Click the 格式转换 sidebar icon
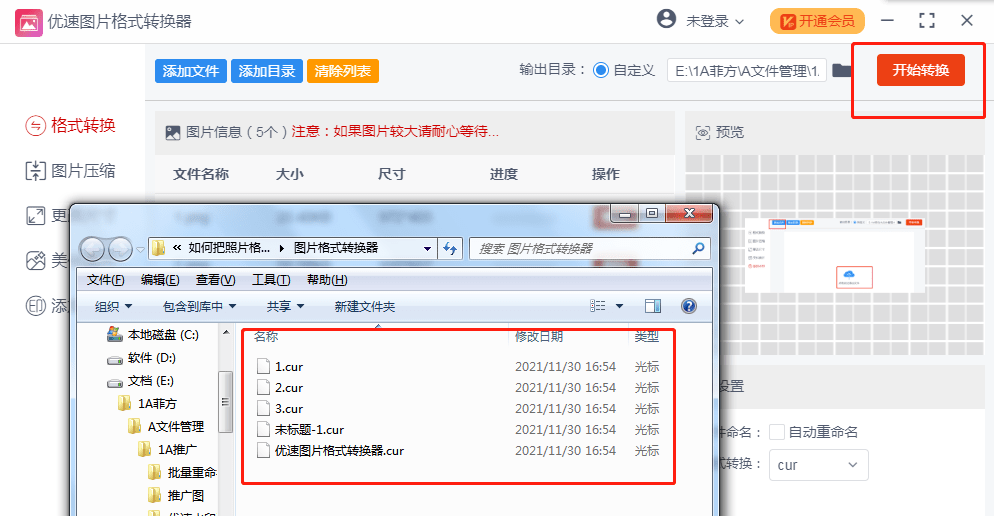The image size is (994, 516). 36,126
